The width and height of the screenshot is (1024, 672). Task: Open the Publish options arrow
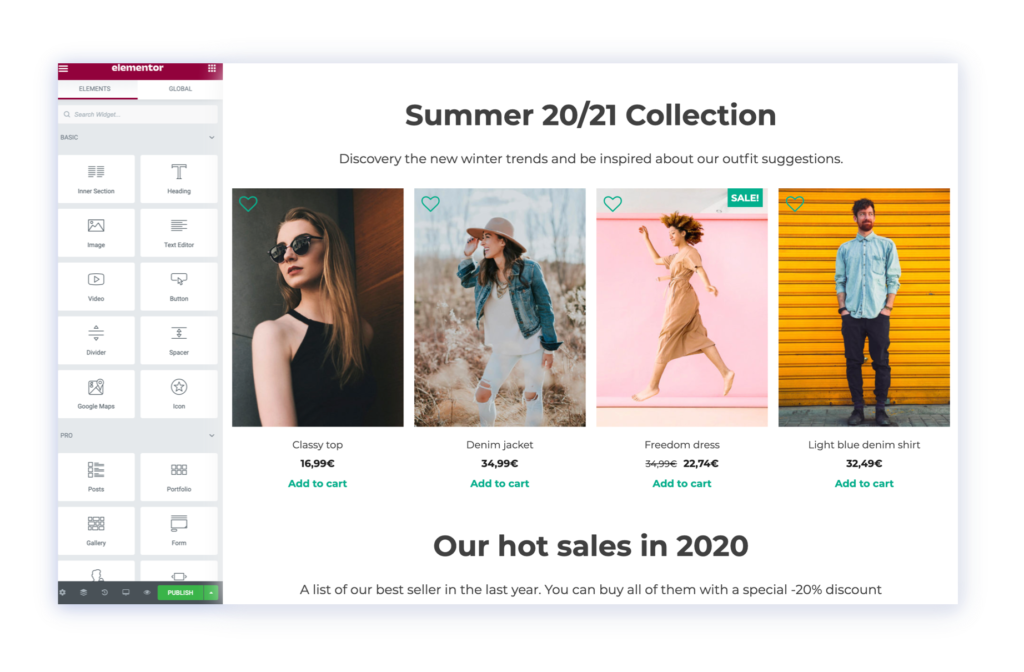click(212, 592)
